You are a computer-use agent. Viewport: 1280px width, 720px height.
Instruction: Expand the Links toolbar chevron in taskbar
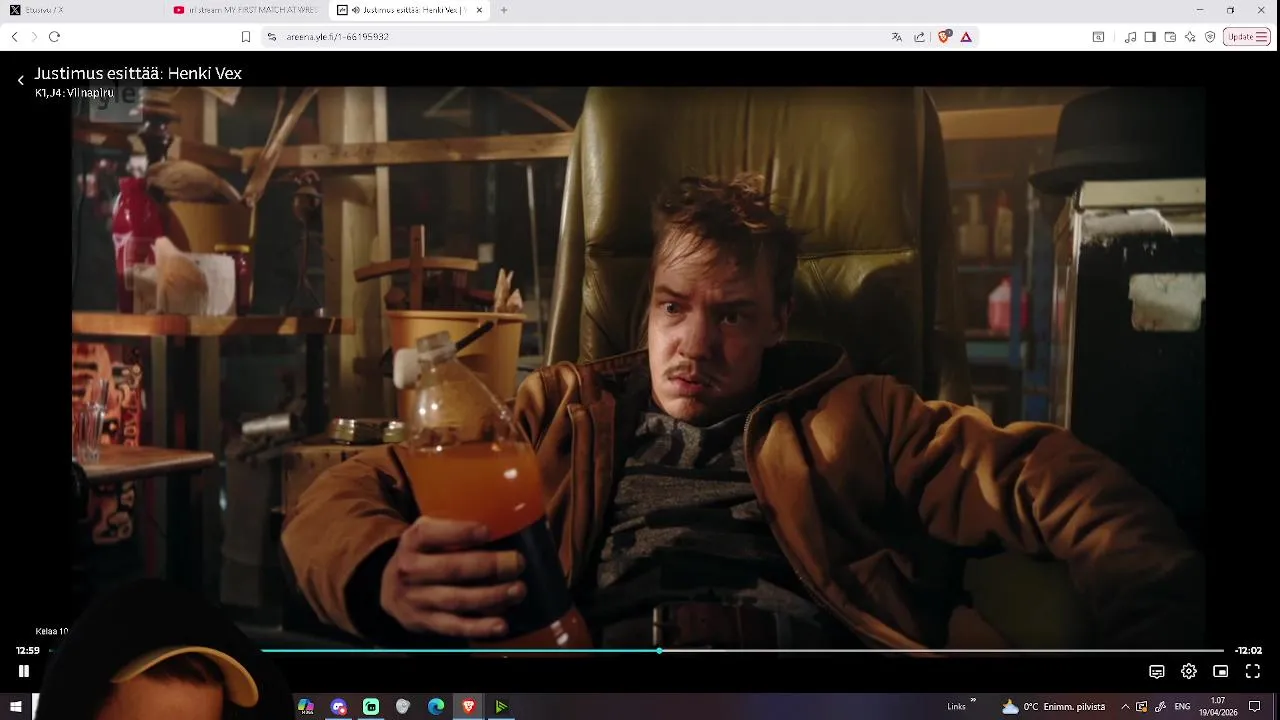click(x=973, y=702)
